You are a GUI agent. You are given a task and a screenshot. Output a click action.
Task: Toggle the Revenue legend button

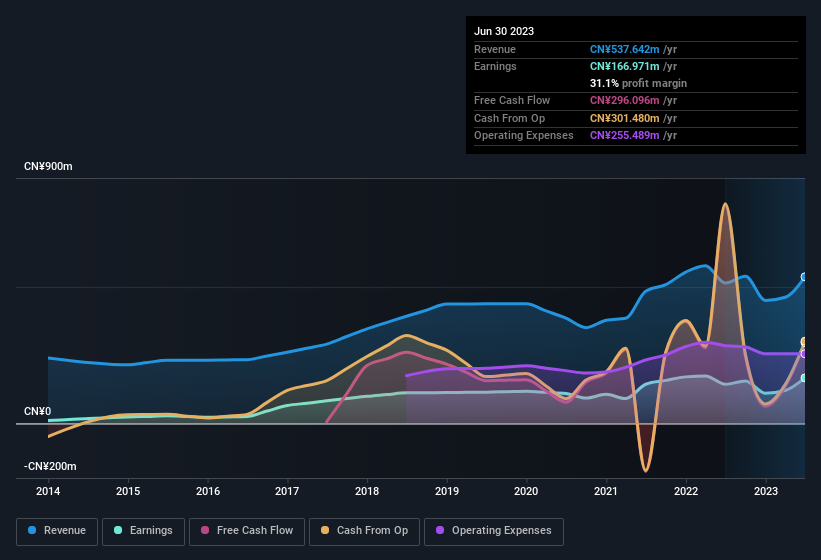57,531
